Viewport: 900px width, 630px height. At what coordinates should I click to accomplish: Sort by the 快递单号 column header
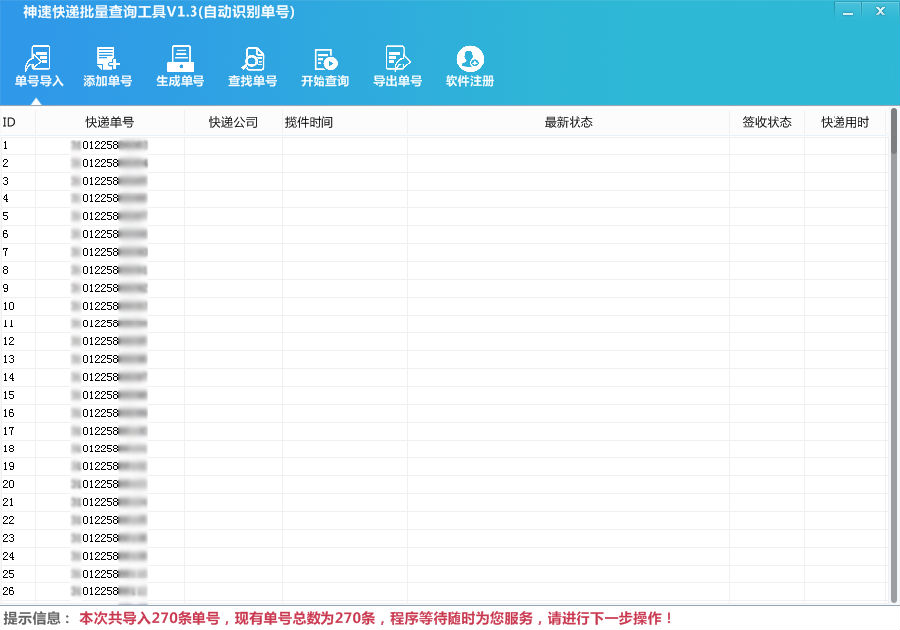pos(110,122)
